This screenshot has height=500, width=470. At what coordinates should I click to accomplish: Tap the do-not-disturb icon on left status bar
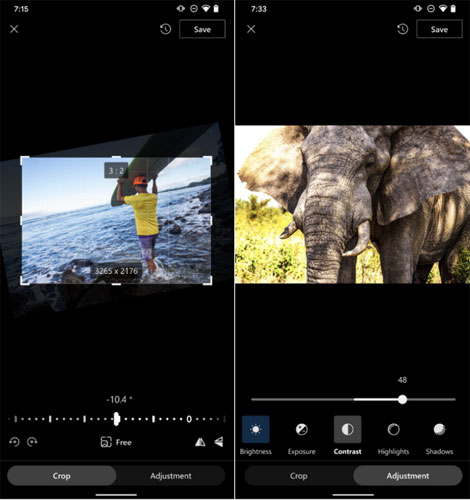click(x=194, y=9)
